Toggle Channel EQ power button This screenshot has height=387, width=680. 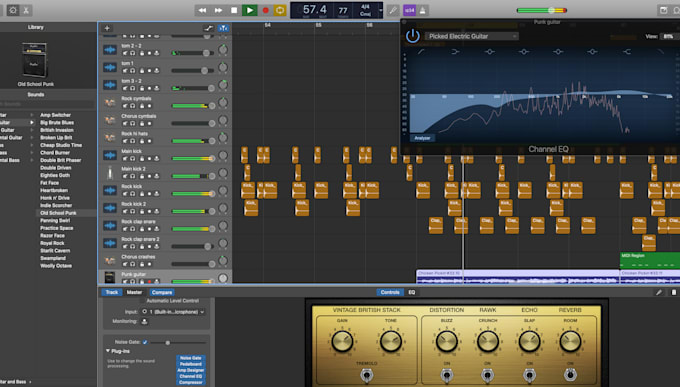click(412, 36)
